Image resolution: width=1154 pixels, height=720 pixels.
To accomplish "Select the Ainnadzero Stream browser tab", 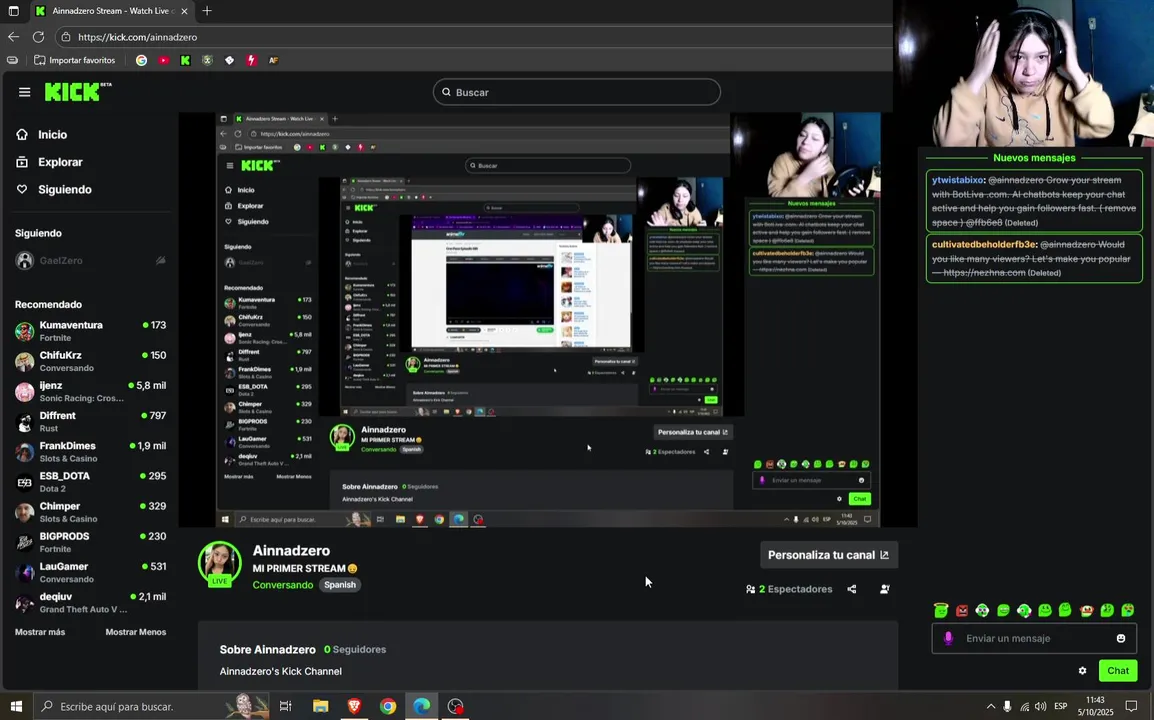I will 113,11.
